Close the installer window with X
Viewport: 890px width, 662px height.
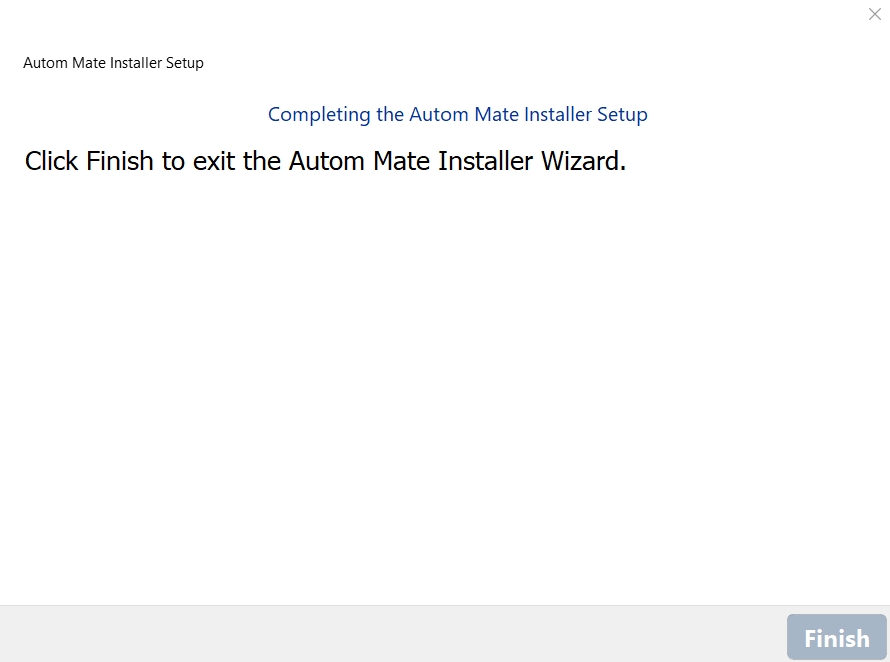875,14
